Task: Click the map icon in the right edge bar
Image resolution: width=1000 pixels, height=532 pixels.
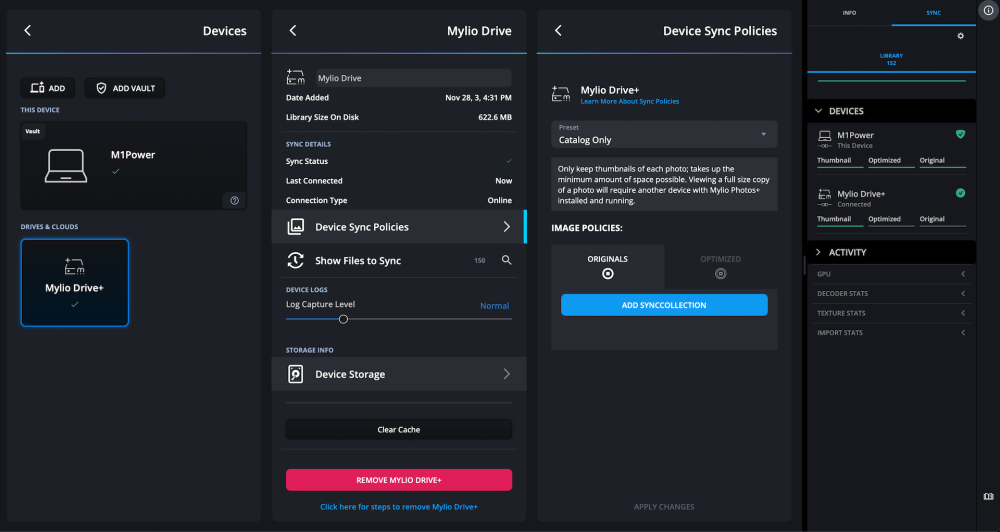Action: [988, 497]
